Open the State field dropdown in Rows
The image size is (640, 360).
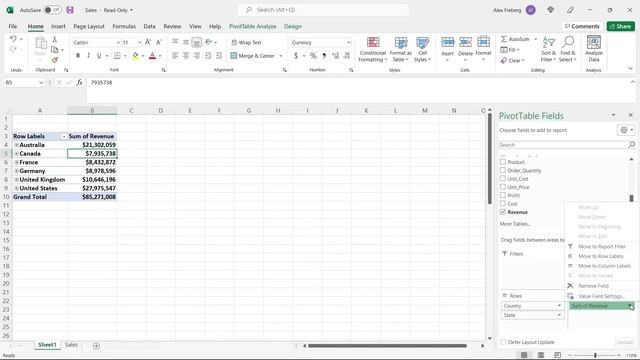pos(559,315)
